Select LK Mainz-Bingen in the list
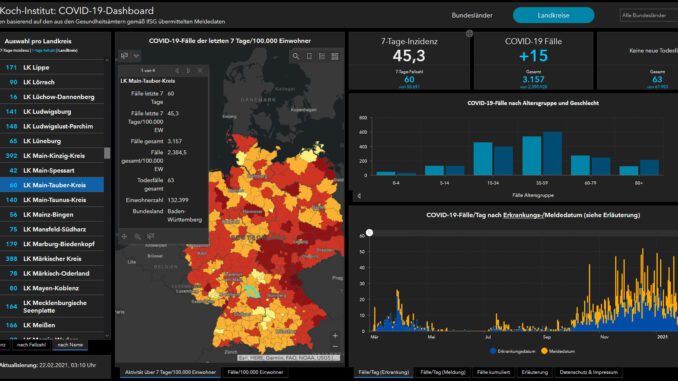 pyautogui.click(x=52, y=215)
